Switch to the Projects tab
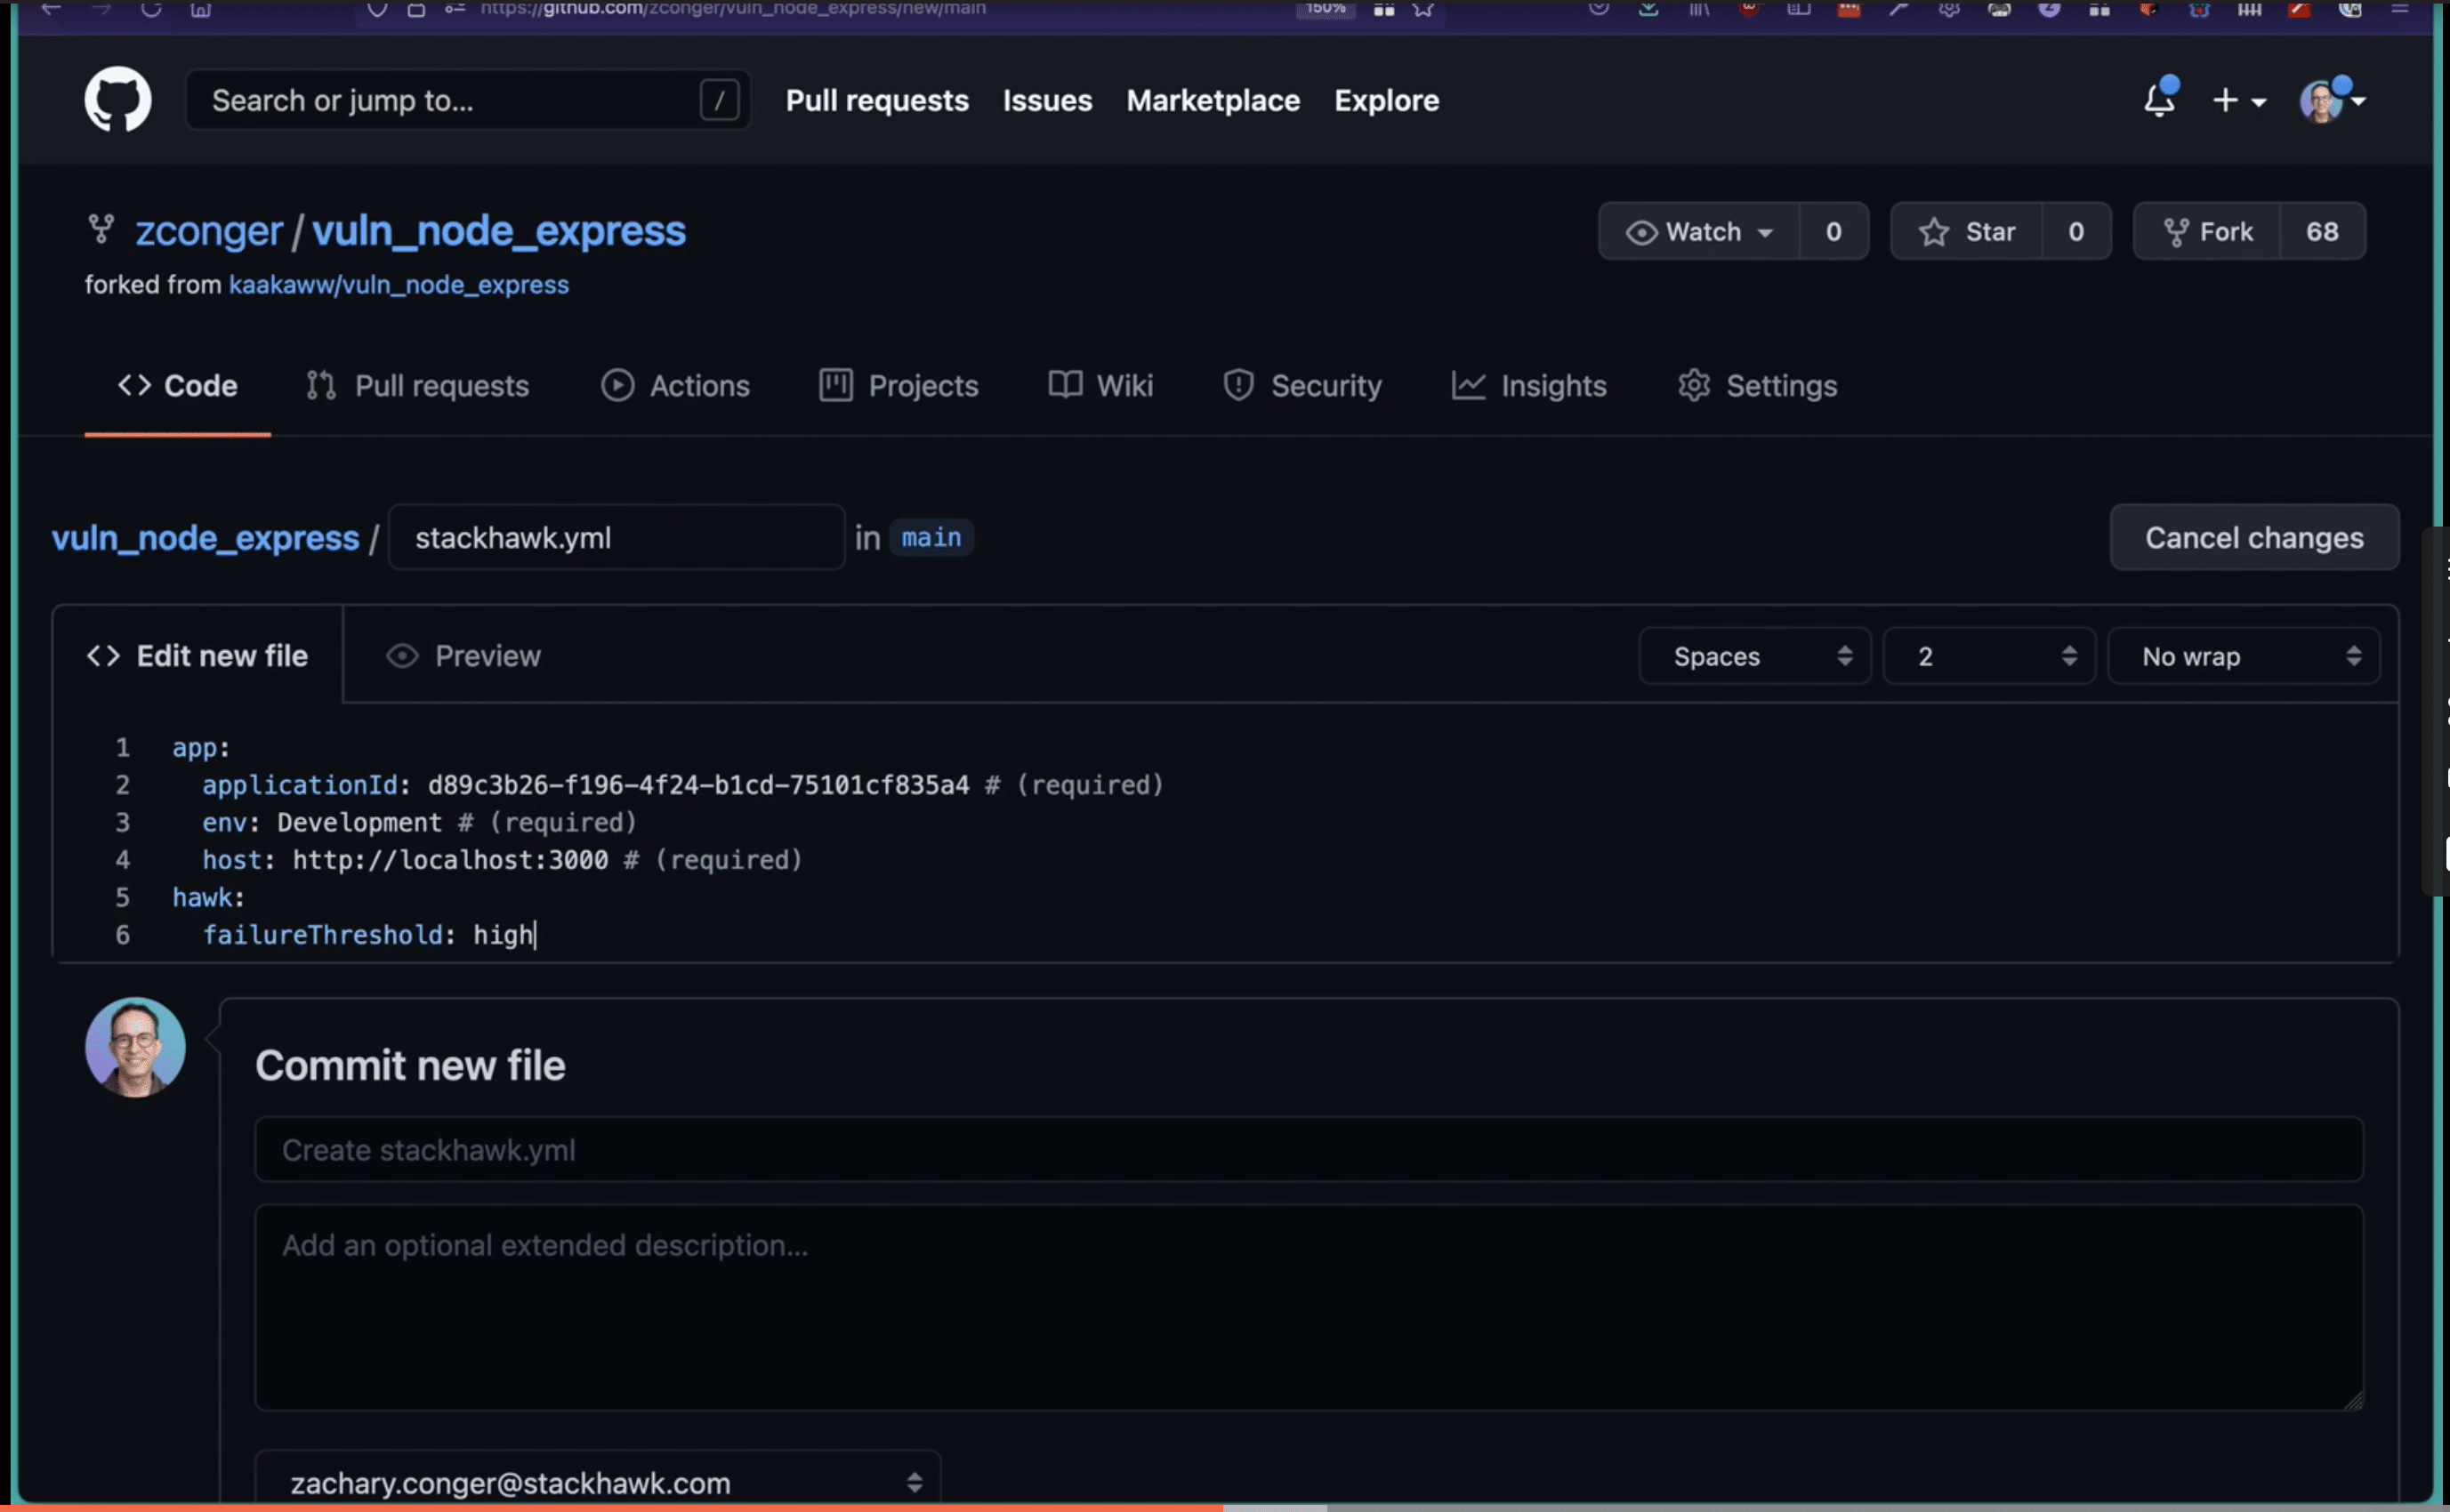 tap(898, 386)
